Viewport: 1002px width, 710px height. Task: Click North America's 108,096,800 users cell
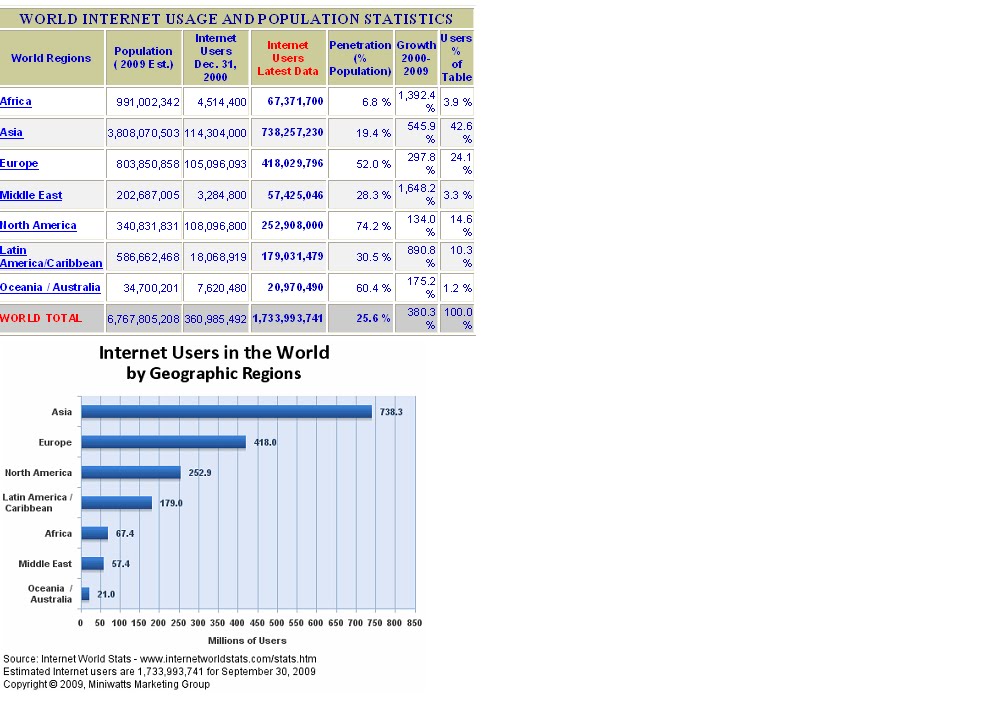tap(215, 226)
